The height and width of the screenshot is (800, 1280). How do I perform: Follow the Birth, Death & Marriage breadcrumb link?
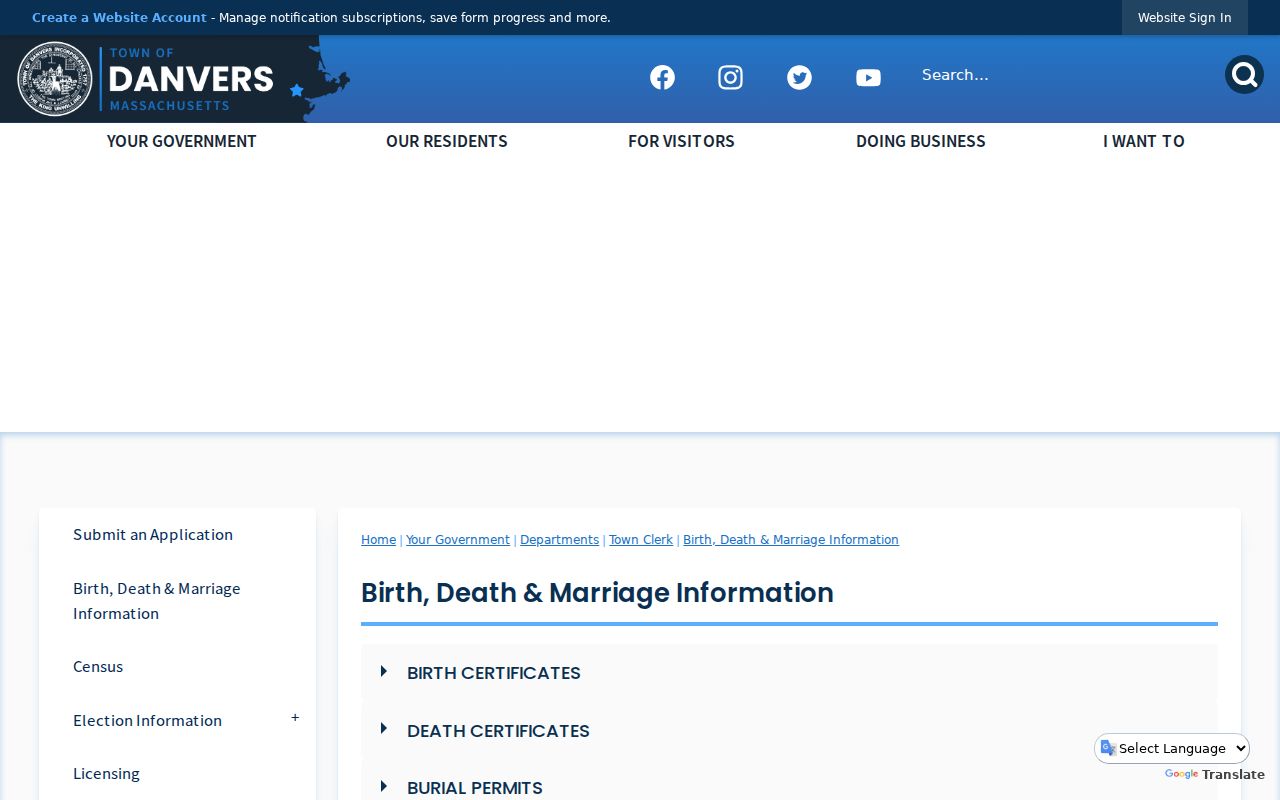coord(791,540)
